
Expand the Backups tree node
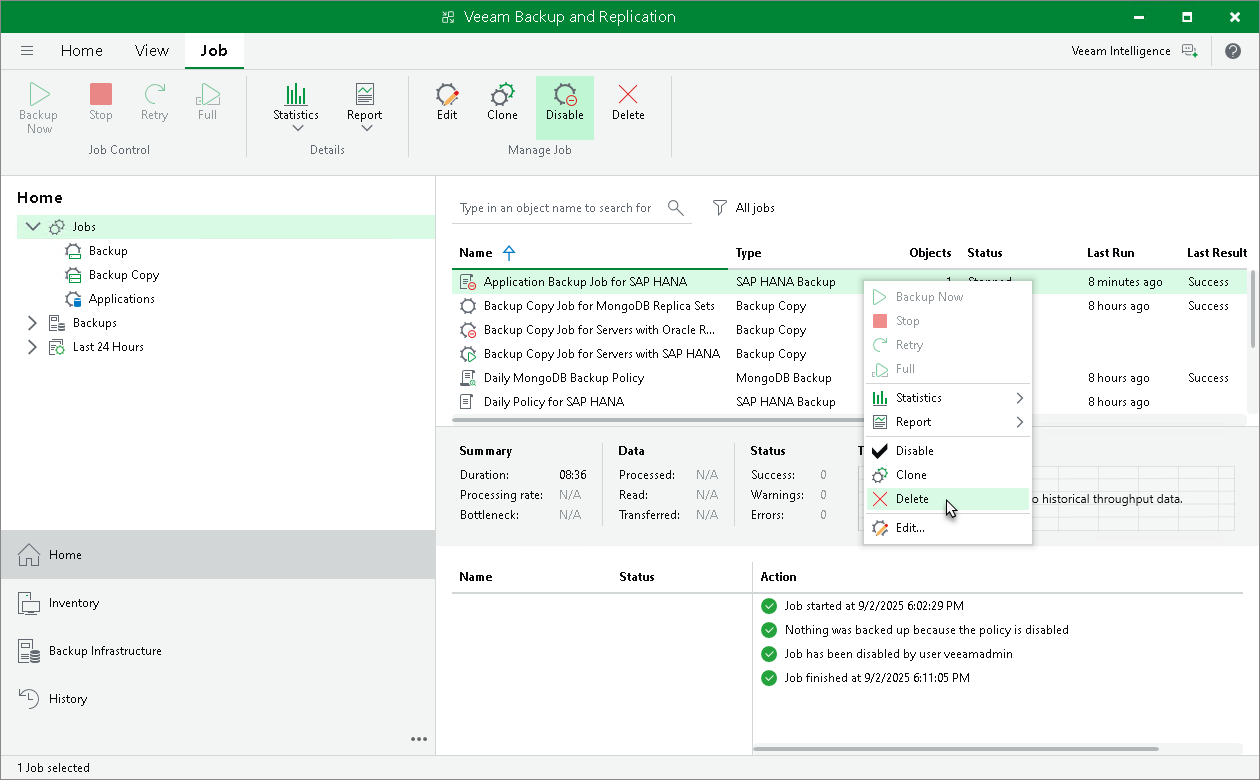[x=32, y=322]
